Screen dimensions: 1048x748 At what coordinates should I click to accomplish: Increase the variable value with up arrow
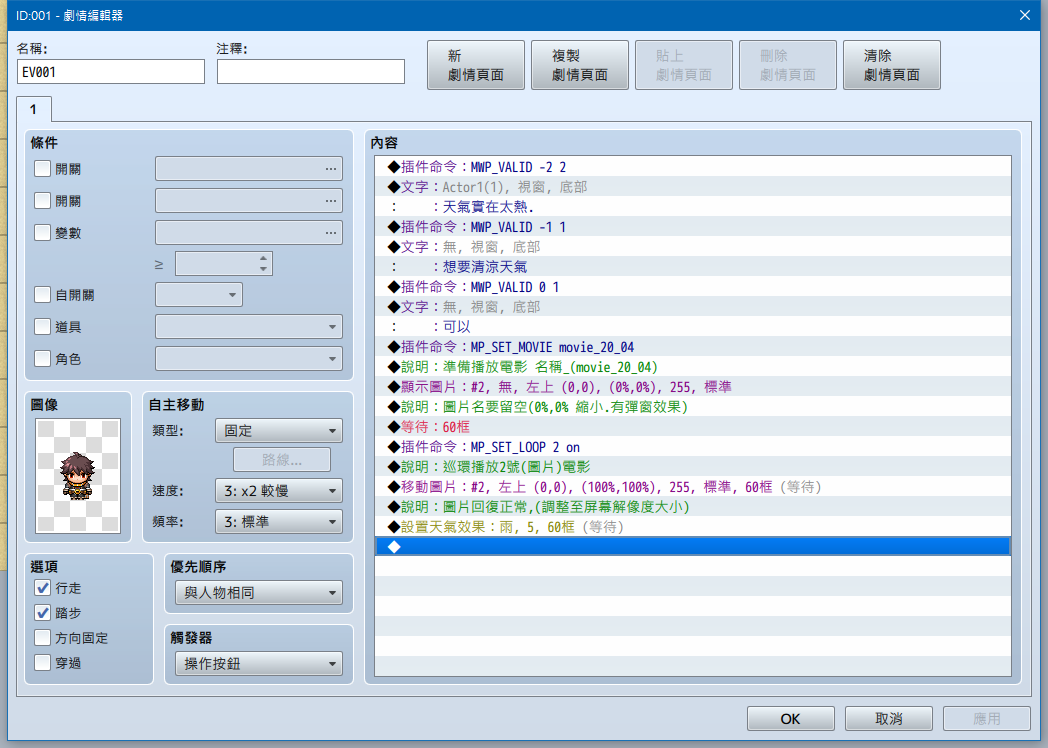point(263,258)
